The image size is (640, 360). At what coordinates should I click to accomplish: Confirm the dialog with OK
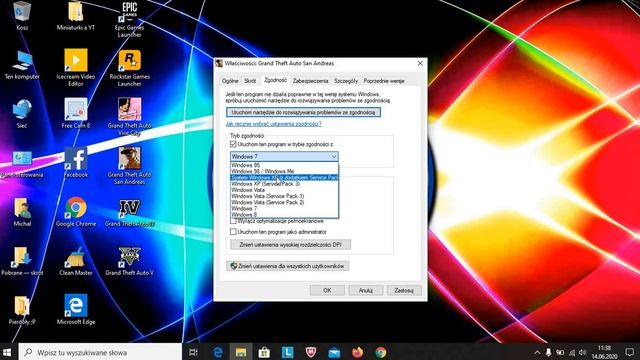[327, 290]
